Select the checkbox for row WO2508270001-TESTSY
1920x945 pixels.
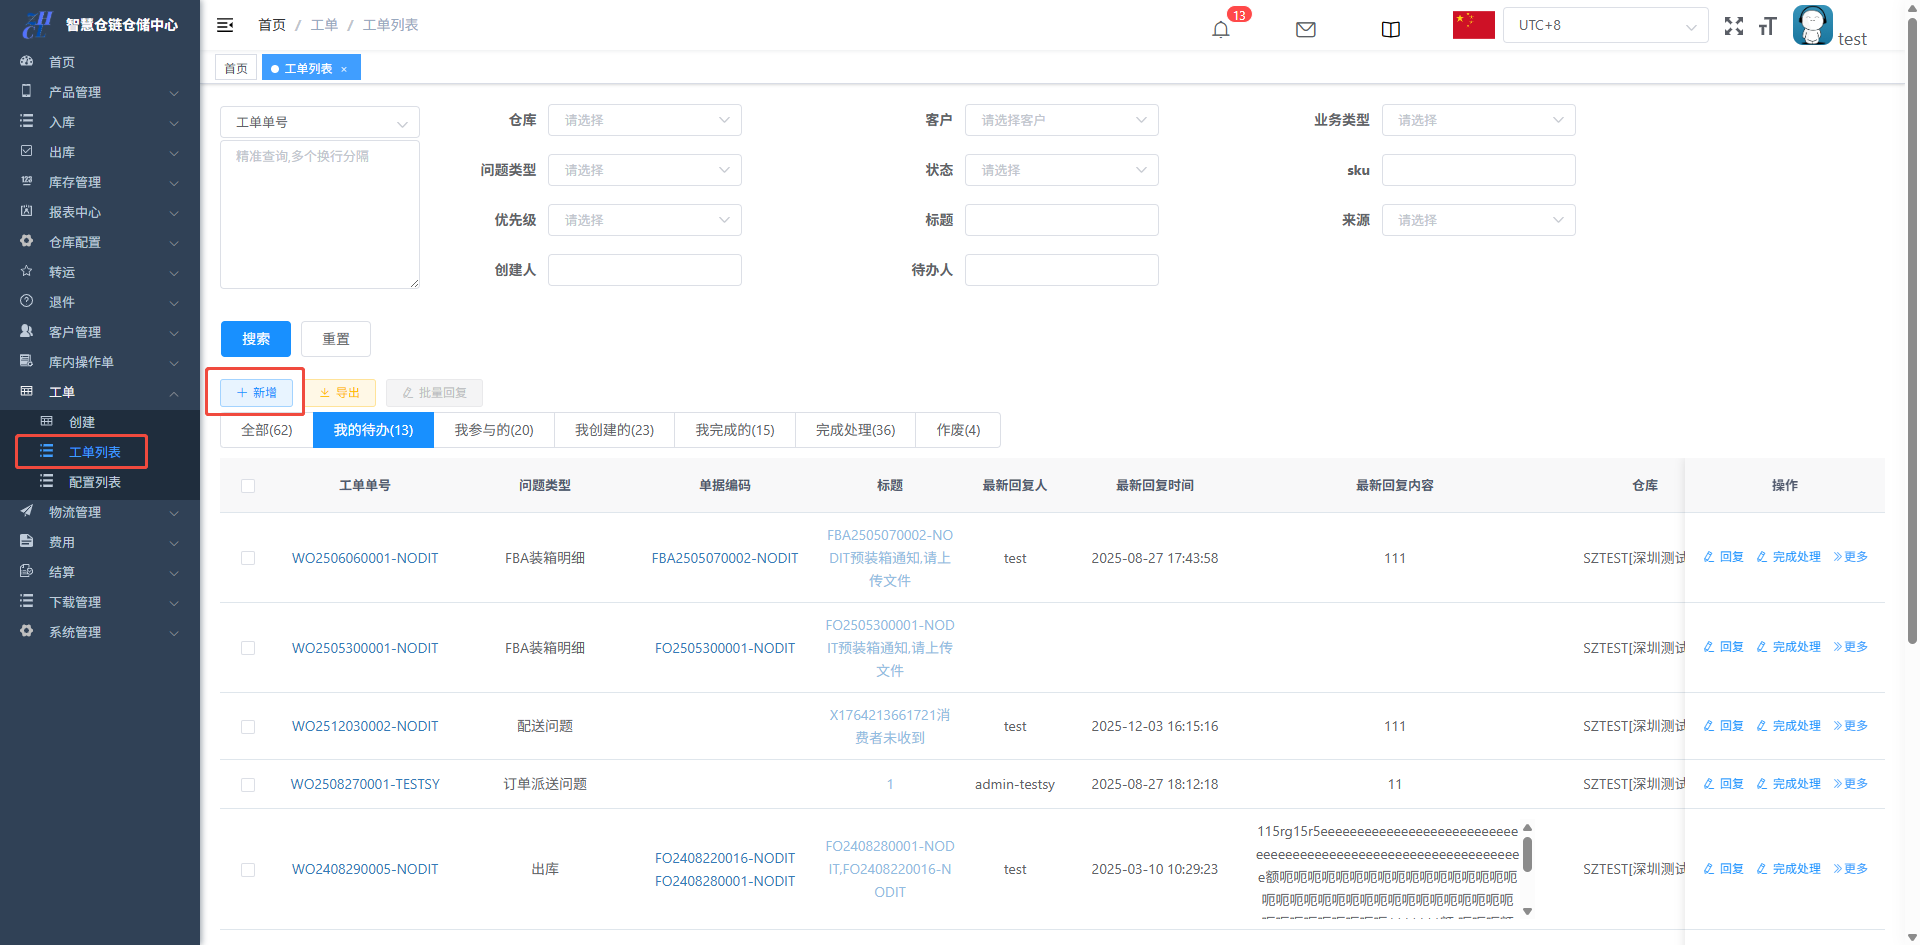coord(248,785)
